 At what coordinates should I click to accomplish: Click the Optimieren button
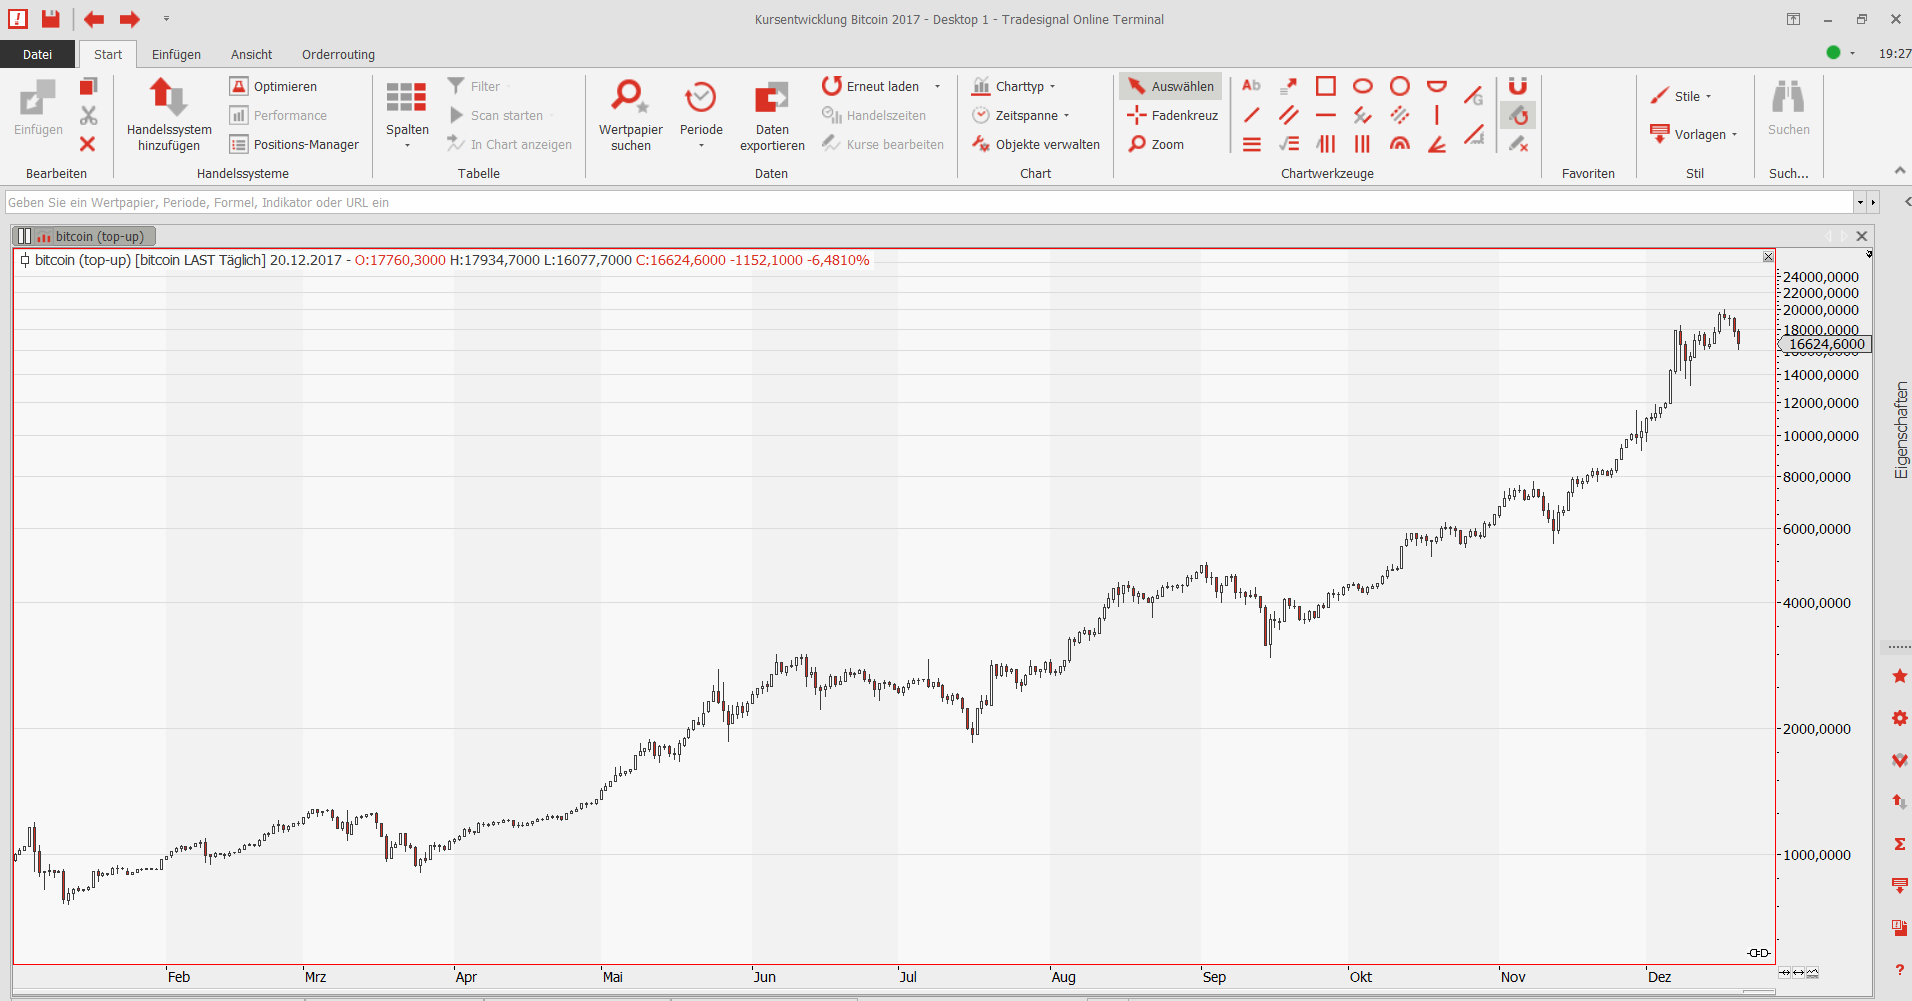click(x=274, y=86)
